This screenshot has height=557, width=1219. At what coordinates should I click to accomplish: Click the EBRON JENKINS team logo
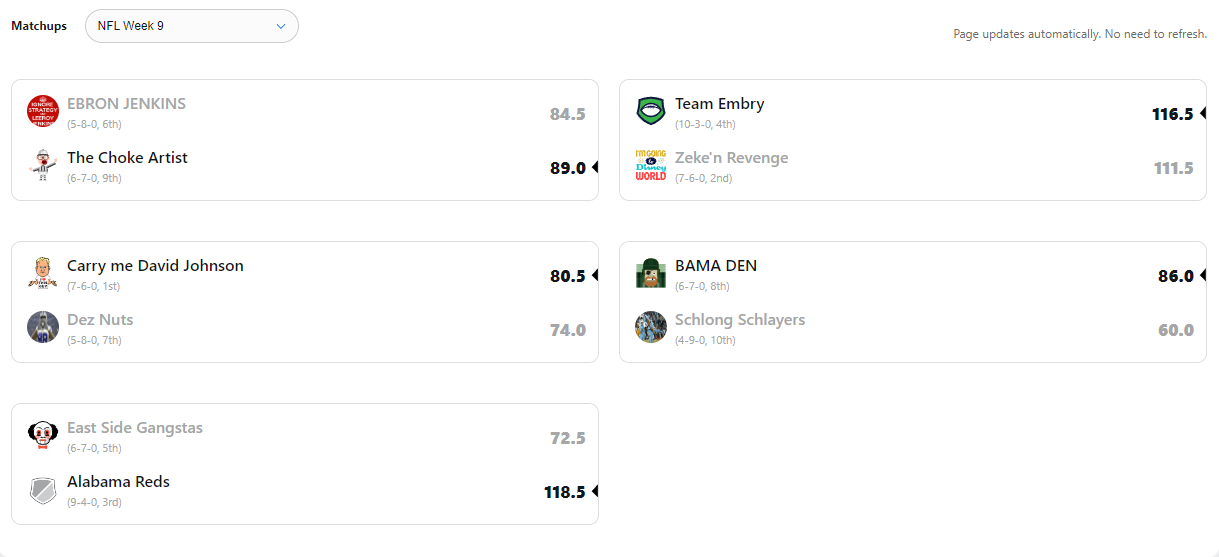point(43,111)
